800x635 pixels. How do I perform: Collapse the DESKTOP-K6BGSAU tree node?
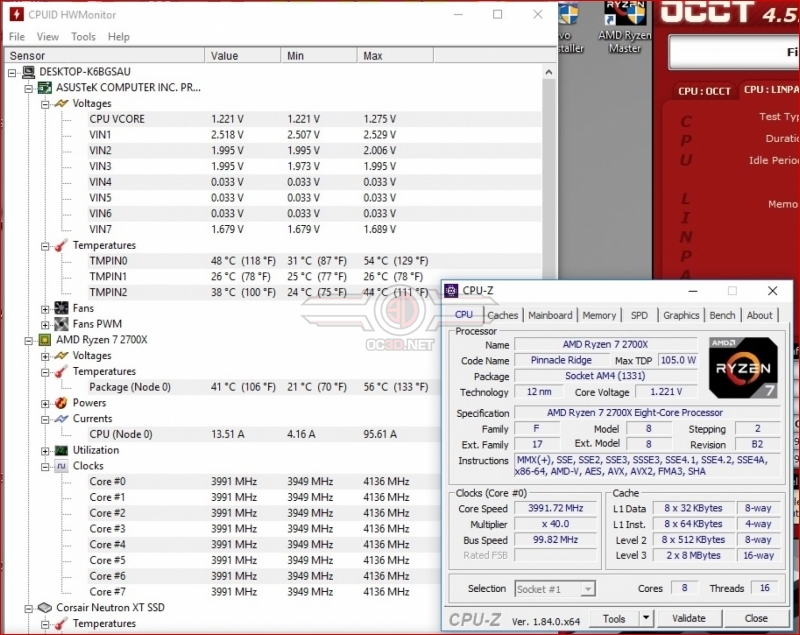click(12, 72)
